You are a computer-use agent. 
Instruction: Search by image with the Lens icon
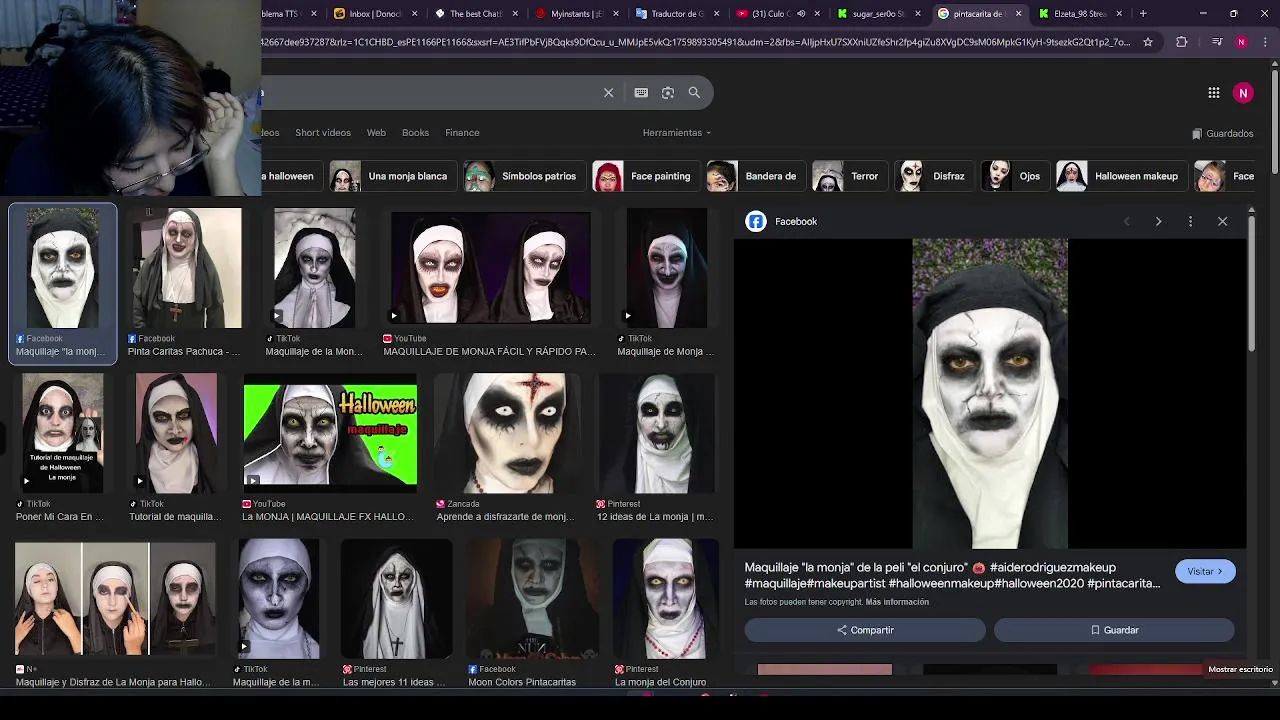pos(668,92)
